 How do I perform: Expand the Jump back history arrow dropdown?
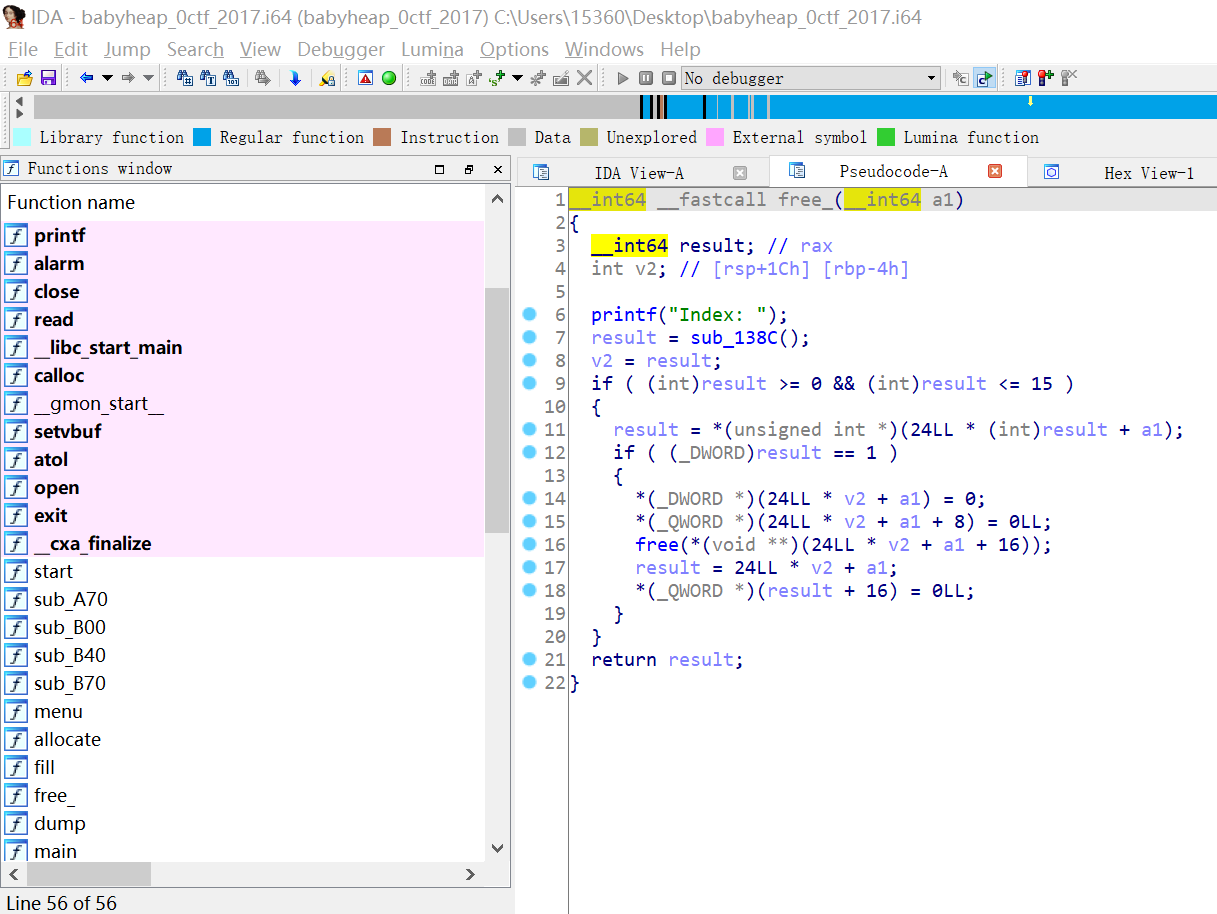(107, 78)
